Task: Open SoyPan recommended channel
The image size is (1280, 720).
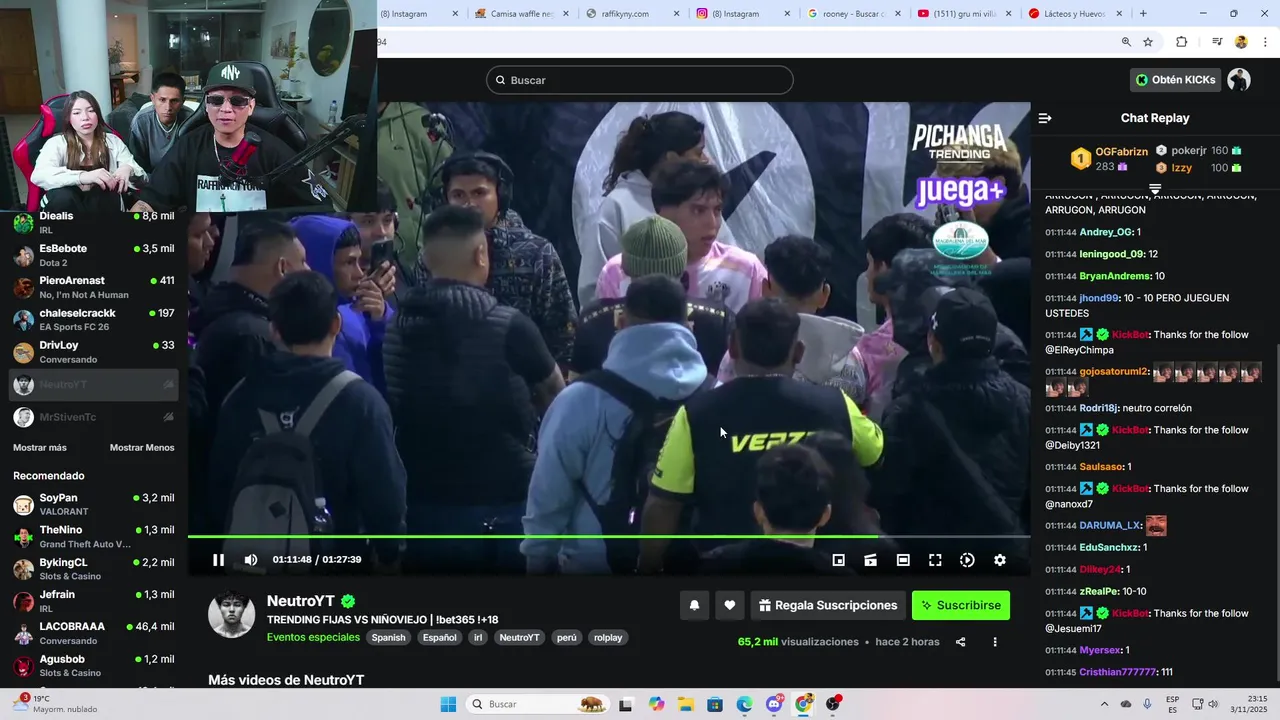Action: pyautogui.click(x=94, y=504)
